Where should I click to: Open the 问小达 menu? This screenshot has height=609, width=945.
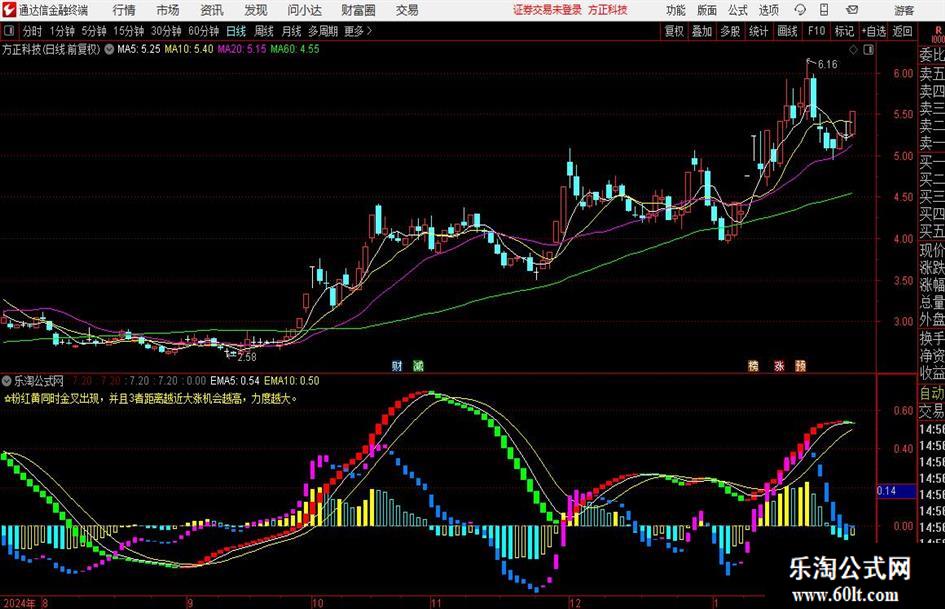[x=304, y=10]
